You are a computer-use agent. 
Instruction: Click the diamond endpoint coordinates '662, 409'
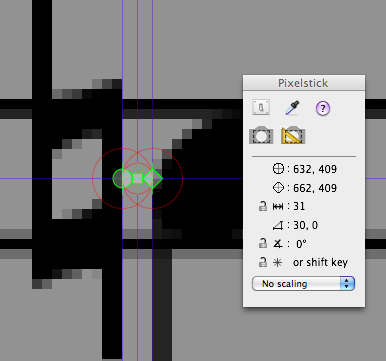click(x=315, y=188)
